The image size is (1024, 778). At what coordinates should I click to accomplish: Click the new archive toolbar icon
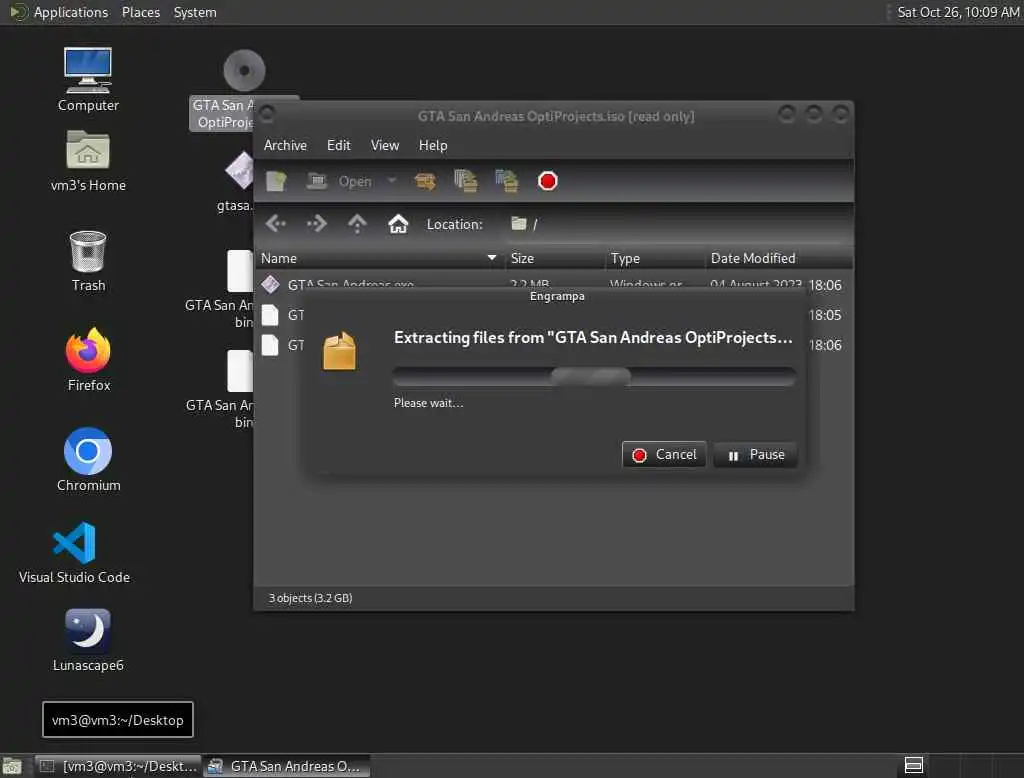(x=276, y=181)
